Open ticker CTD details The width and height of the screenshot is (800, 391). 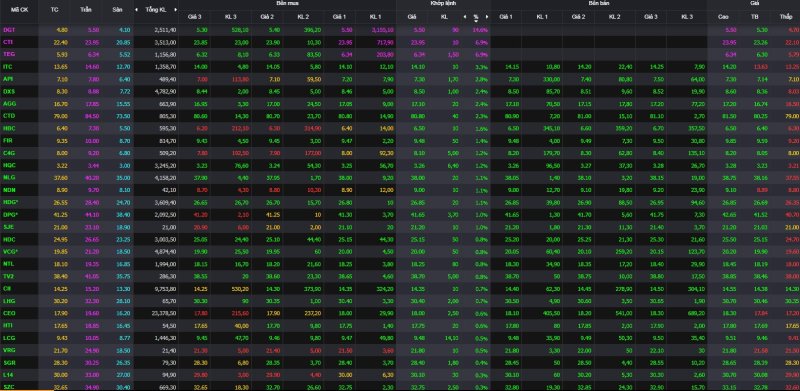tap(9, 116)
